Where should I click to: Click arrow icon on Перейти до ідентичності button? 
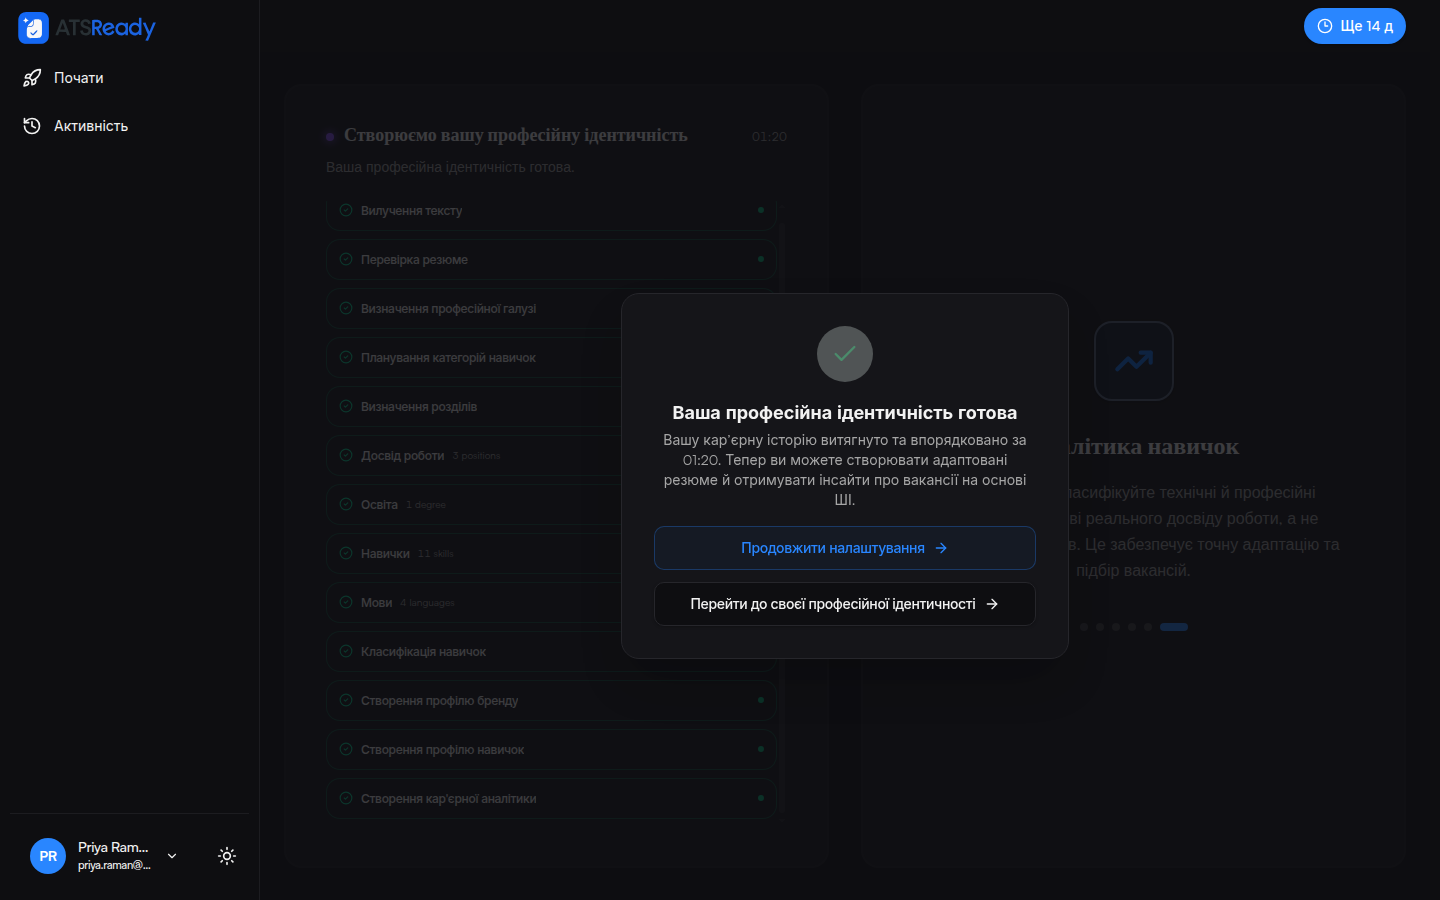(x=992, y=604)
